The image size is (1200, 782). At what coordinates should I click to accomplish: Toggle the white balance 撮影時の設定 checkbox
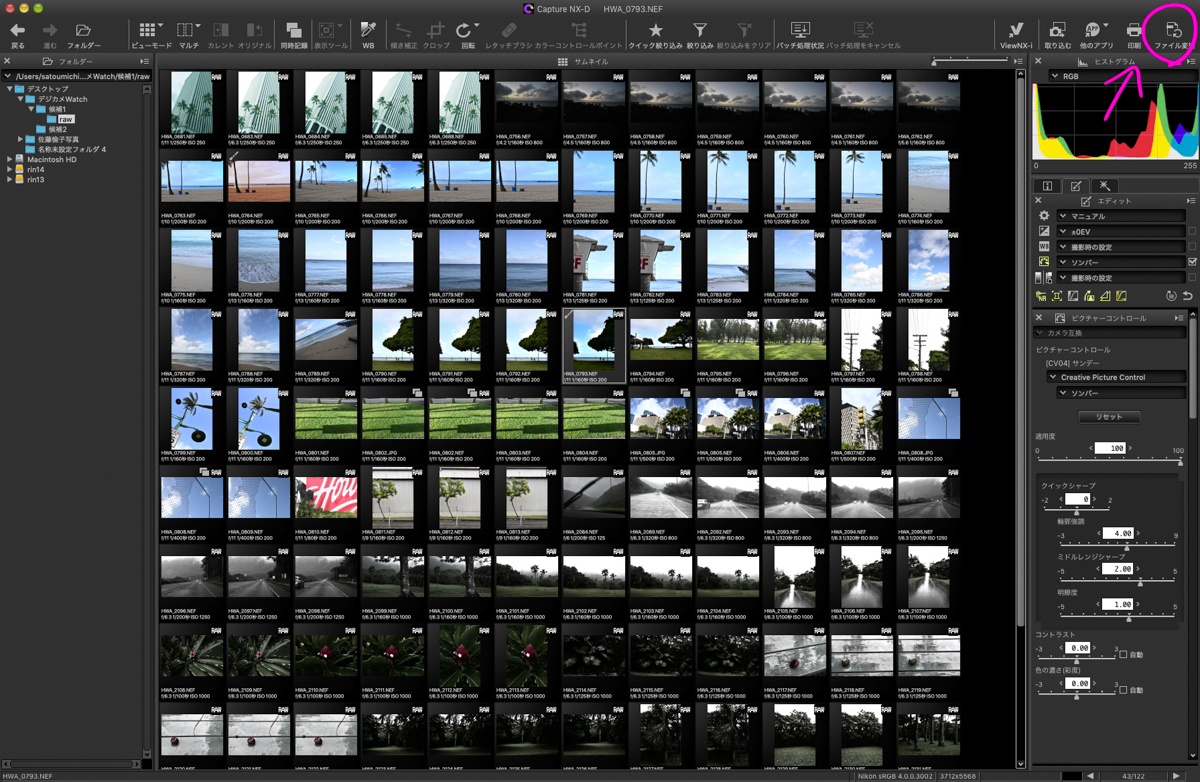[1192, 246]
